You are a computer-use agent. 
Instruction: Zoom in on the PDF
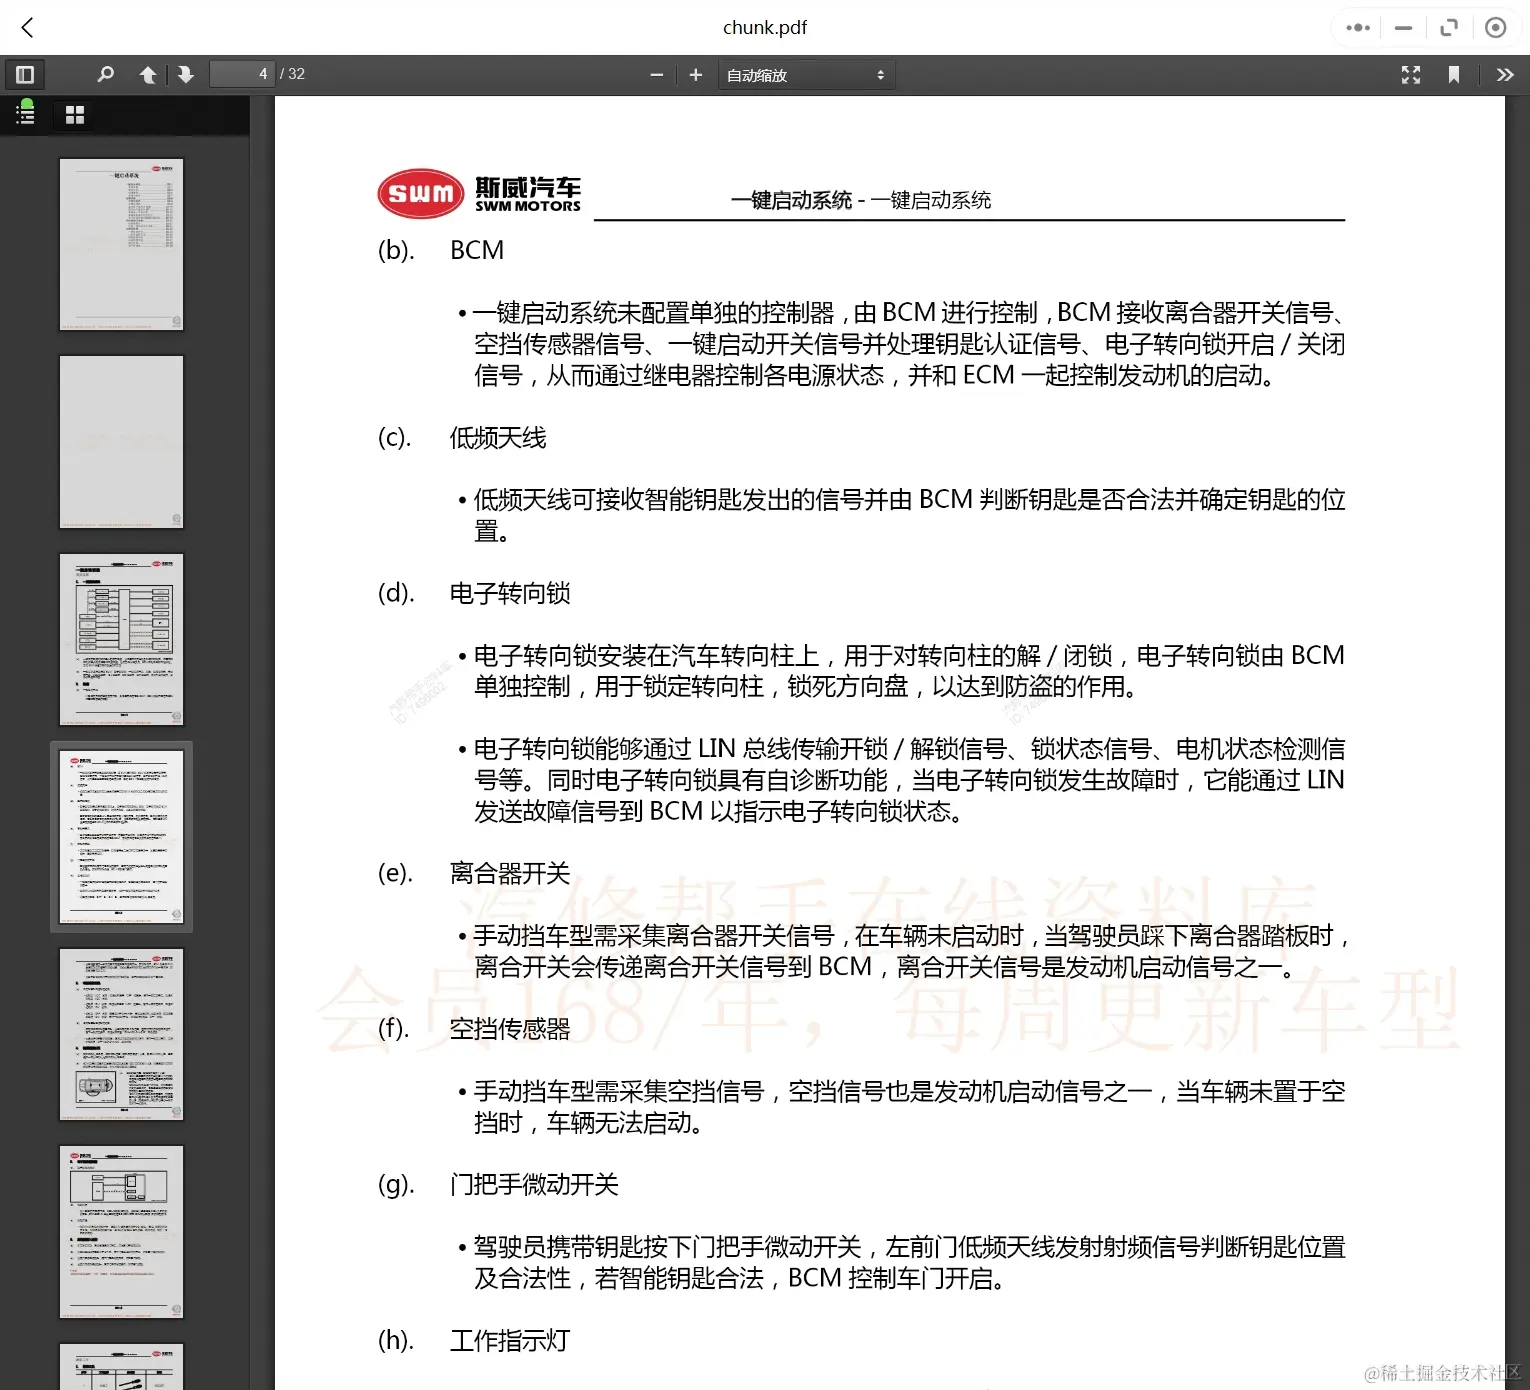point(695,74)
